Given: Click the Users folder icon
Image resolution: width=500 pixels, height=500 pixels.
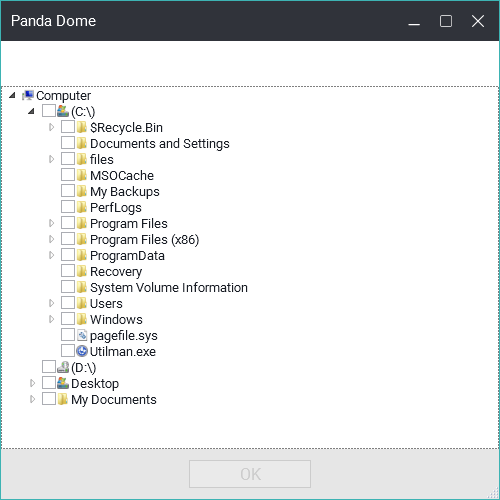Looking at the screenshot, I should (82, 303).
